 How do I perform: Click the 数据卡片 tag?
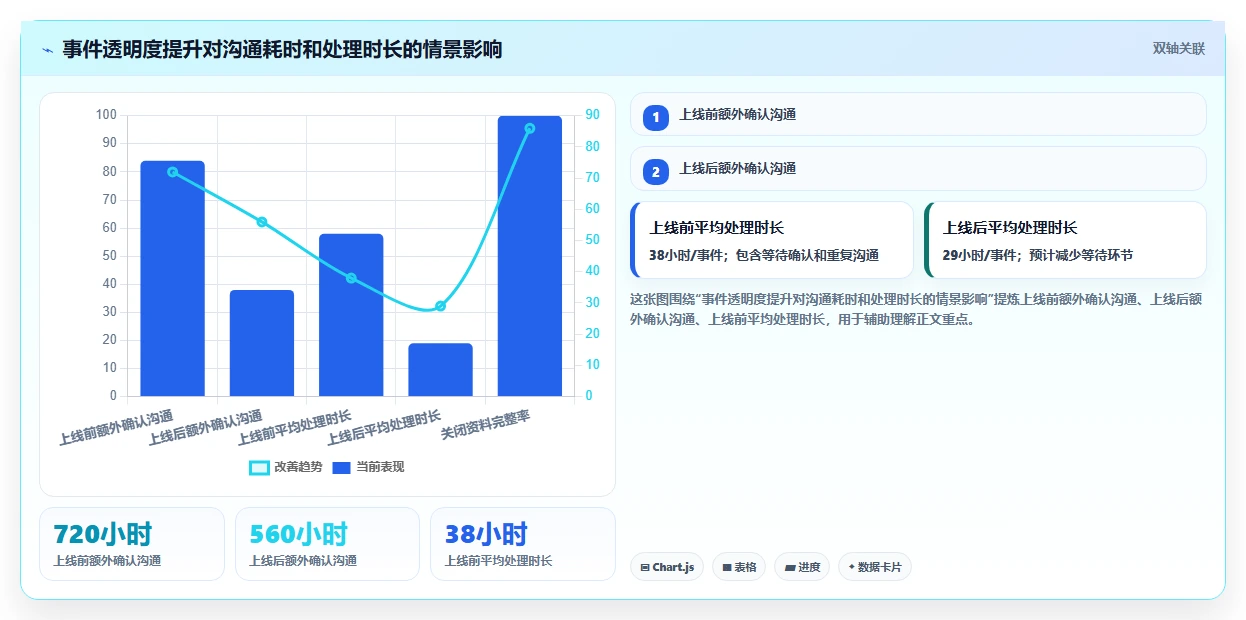(x=875, y=567)
